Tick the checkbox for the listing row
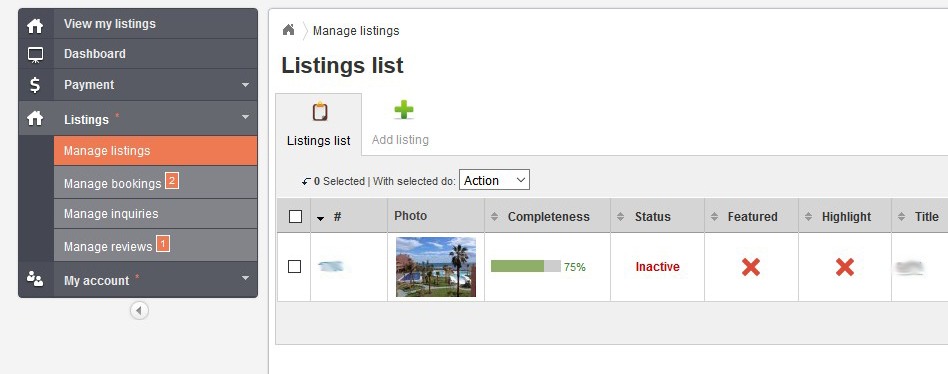 point(294,266)
